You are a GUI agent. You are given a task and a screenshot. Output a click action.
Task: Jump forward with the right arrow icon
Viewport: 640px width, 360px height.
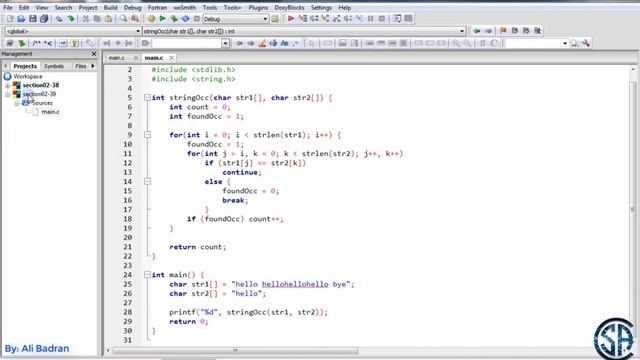click(488, 31)
